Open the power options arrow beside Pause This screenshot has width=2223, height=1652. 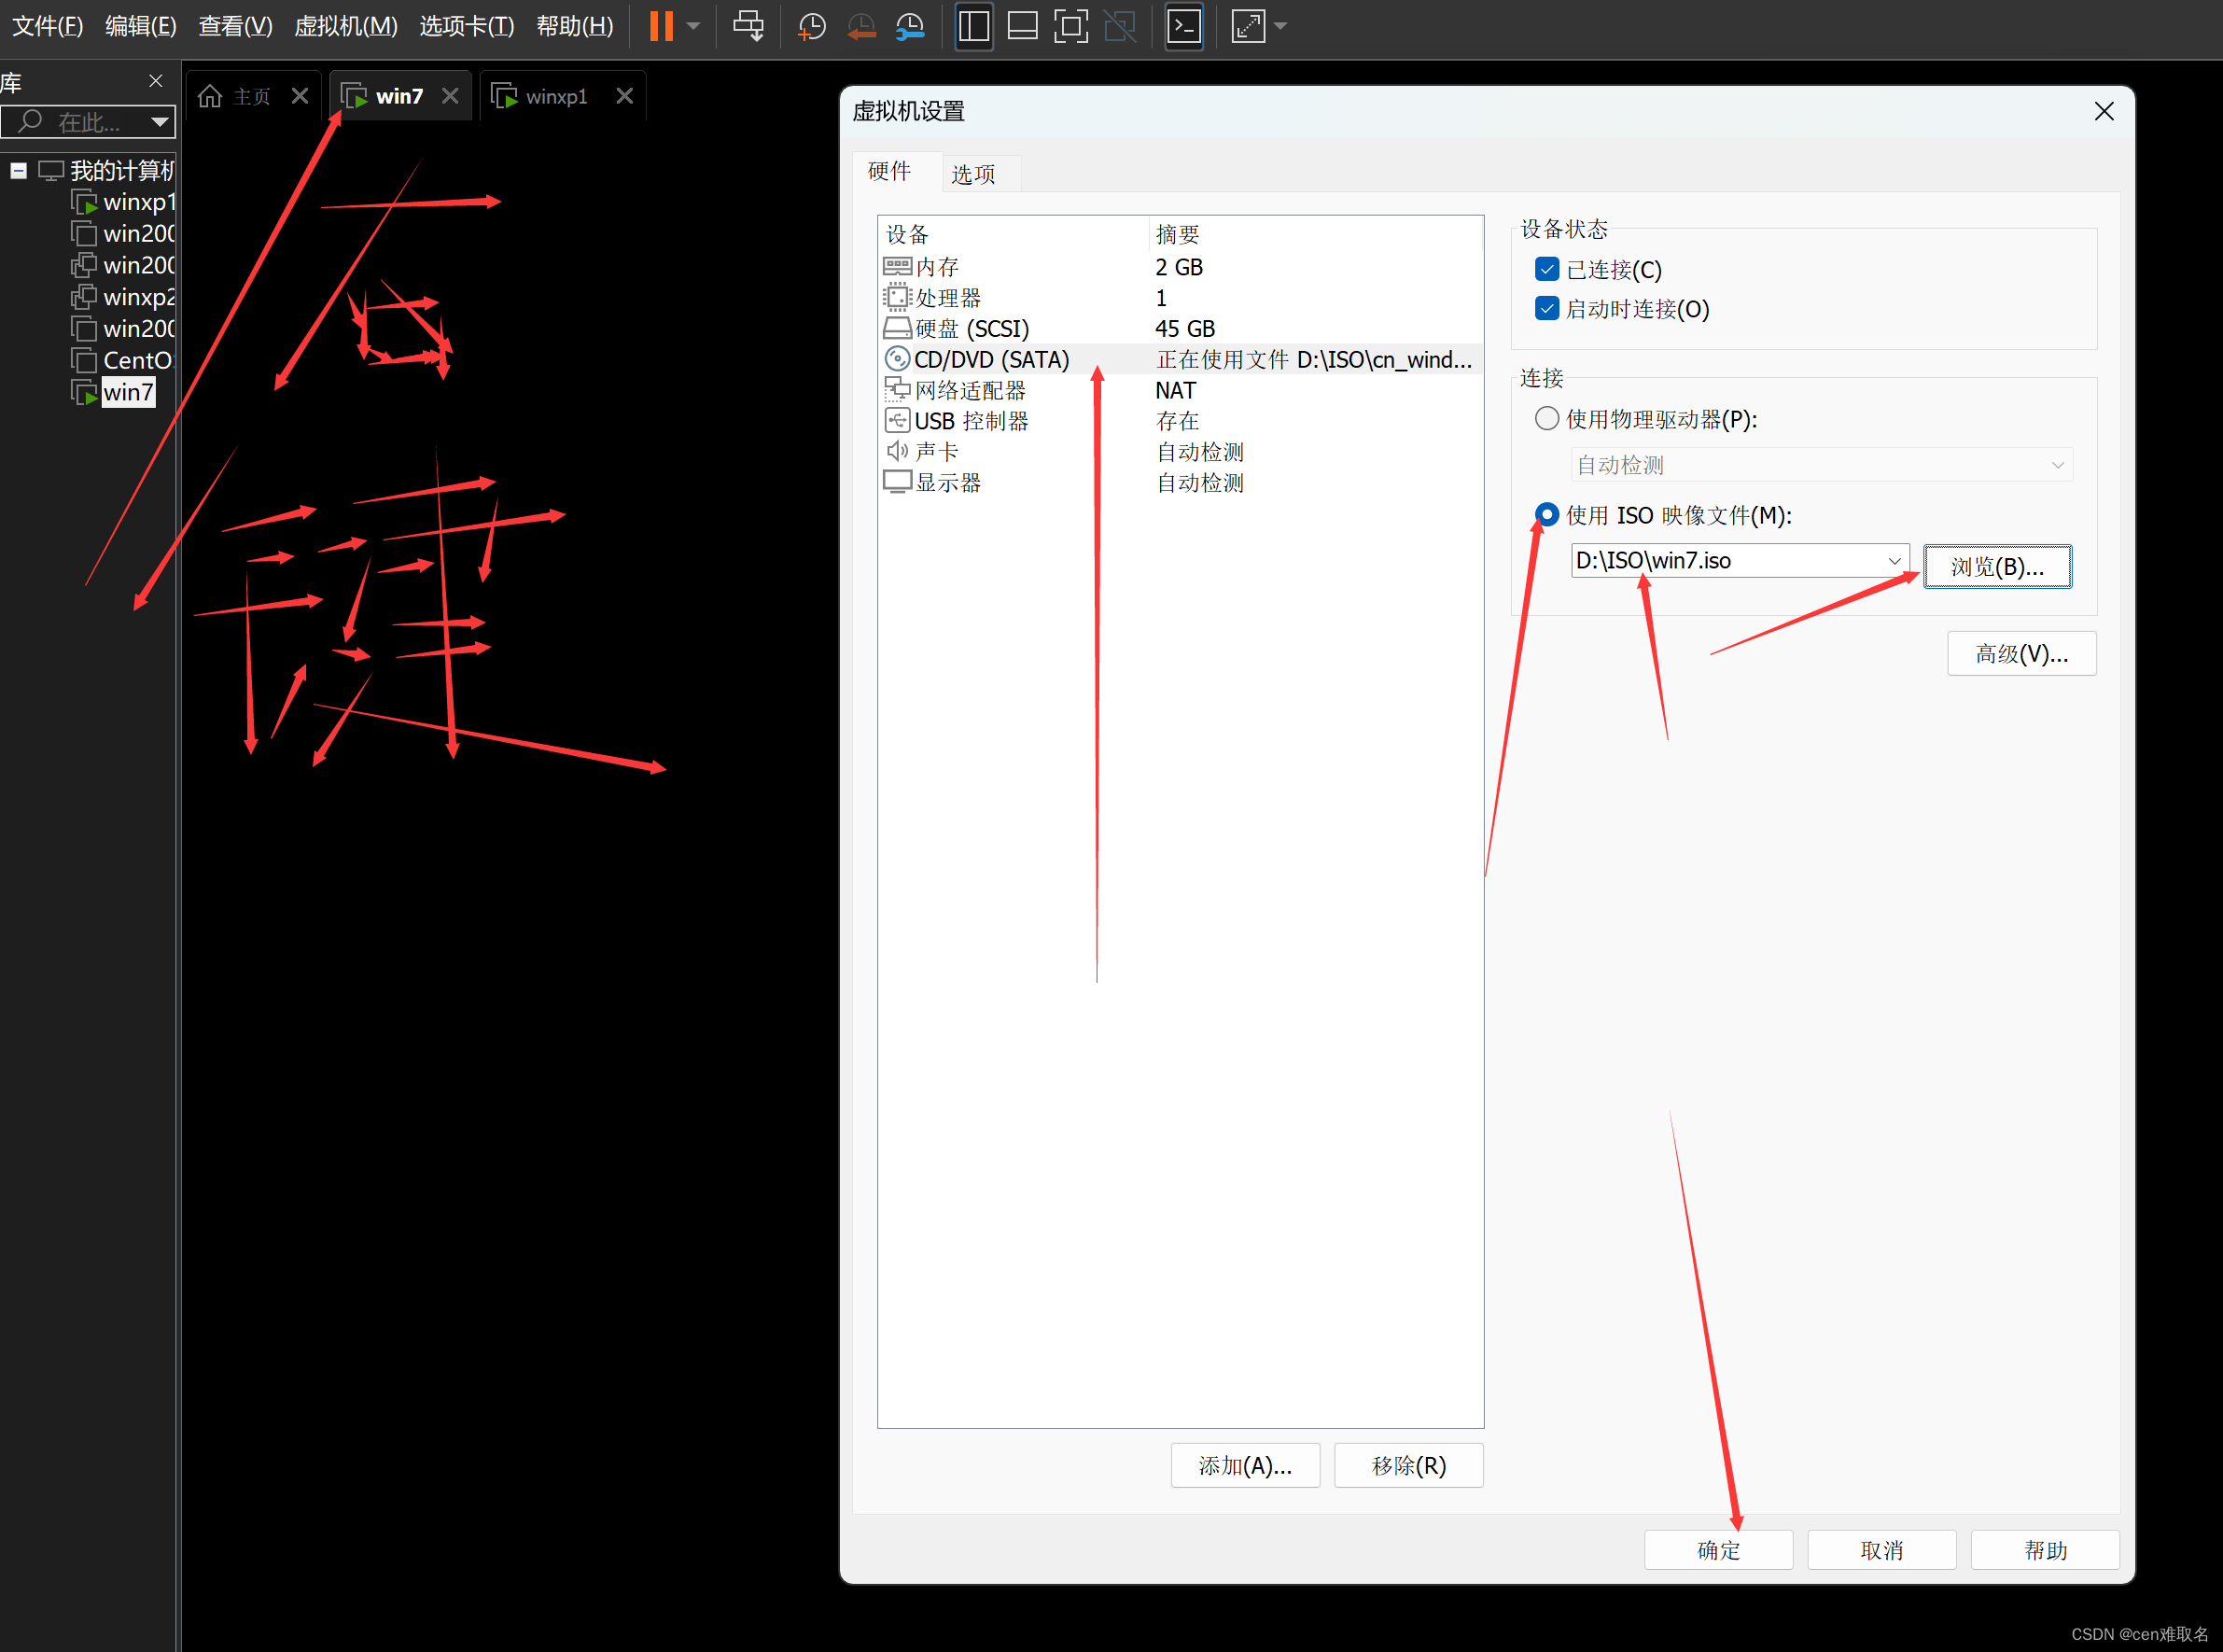pos(694,26)
